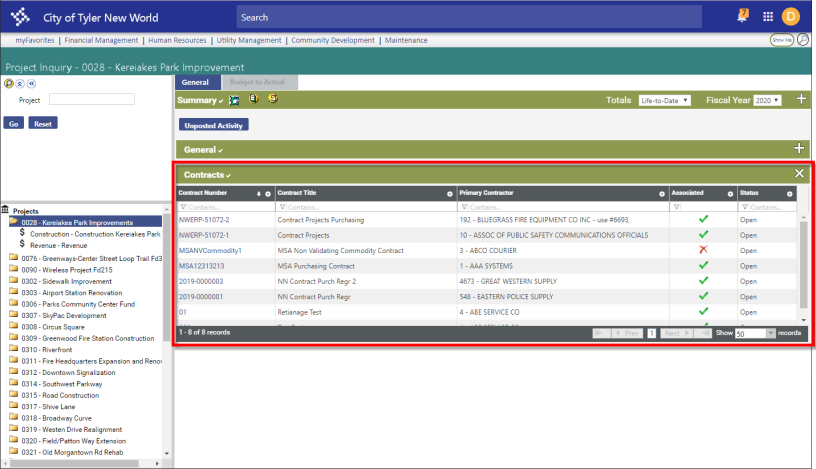This screenshot has width=816, height=469.
Task: Click the contracts grid vertical scrollbar
Action: [x=804, y=263]
